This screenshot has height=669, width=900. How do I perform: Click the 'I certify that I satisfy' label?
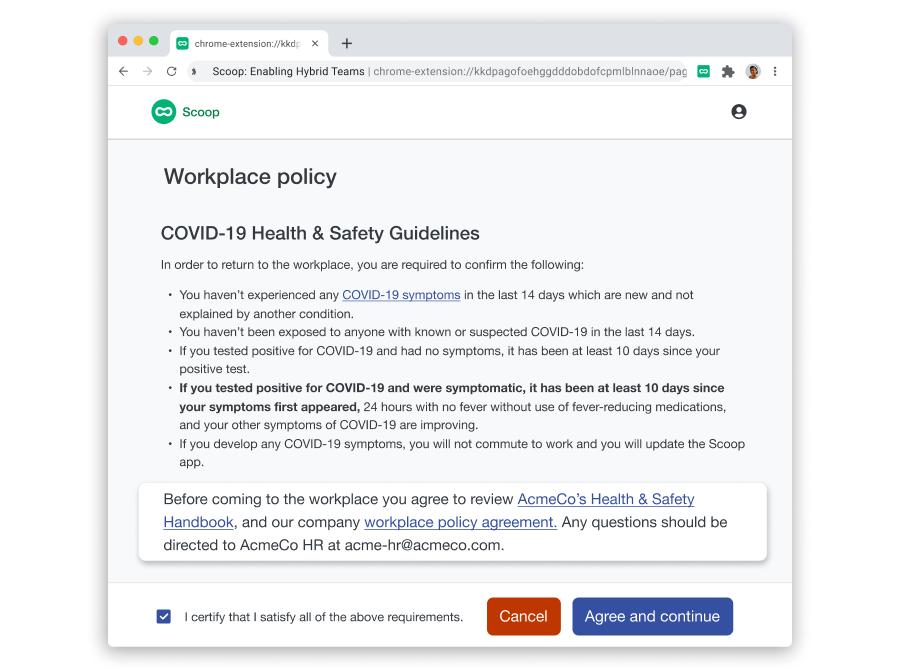coord(323,617)
